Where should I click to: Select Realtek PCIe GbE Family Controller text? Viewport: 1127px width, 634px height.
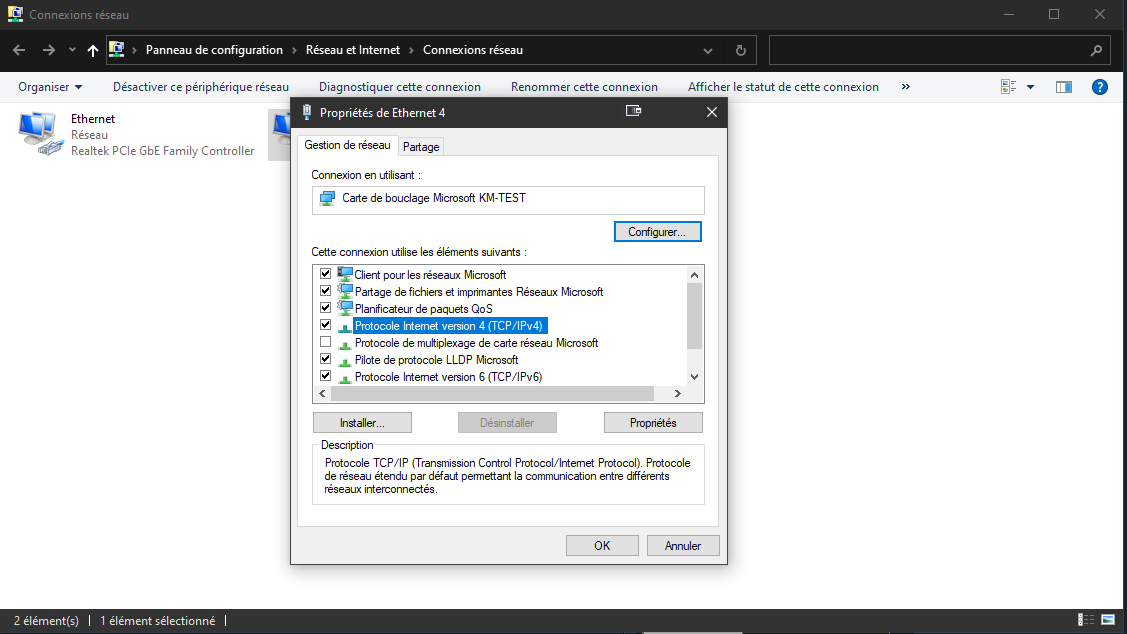(162, 151)
